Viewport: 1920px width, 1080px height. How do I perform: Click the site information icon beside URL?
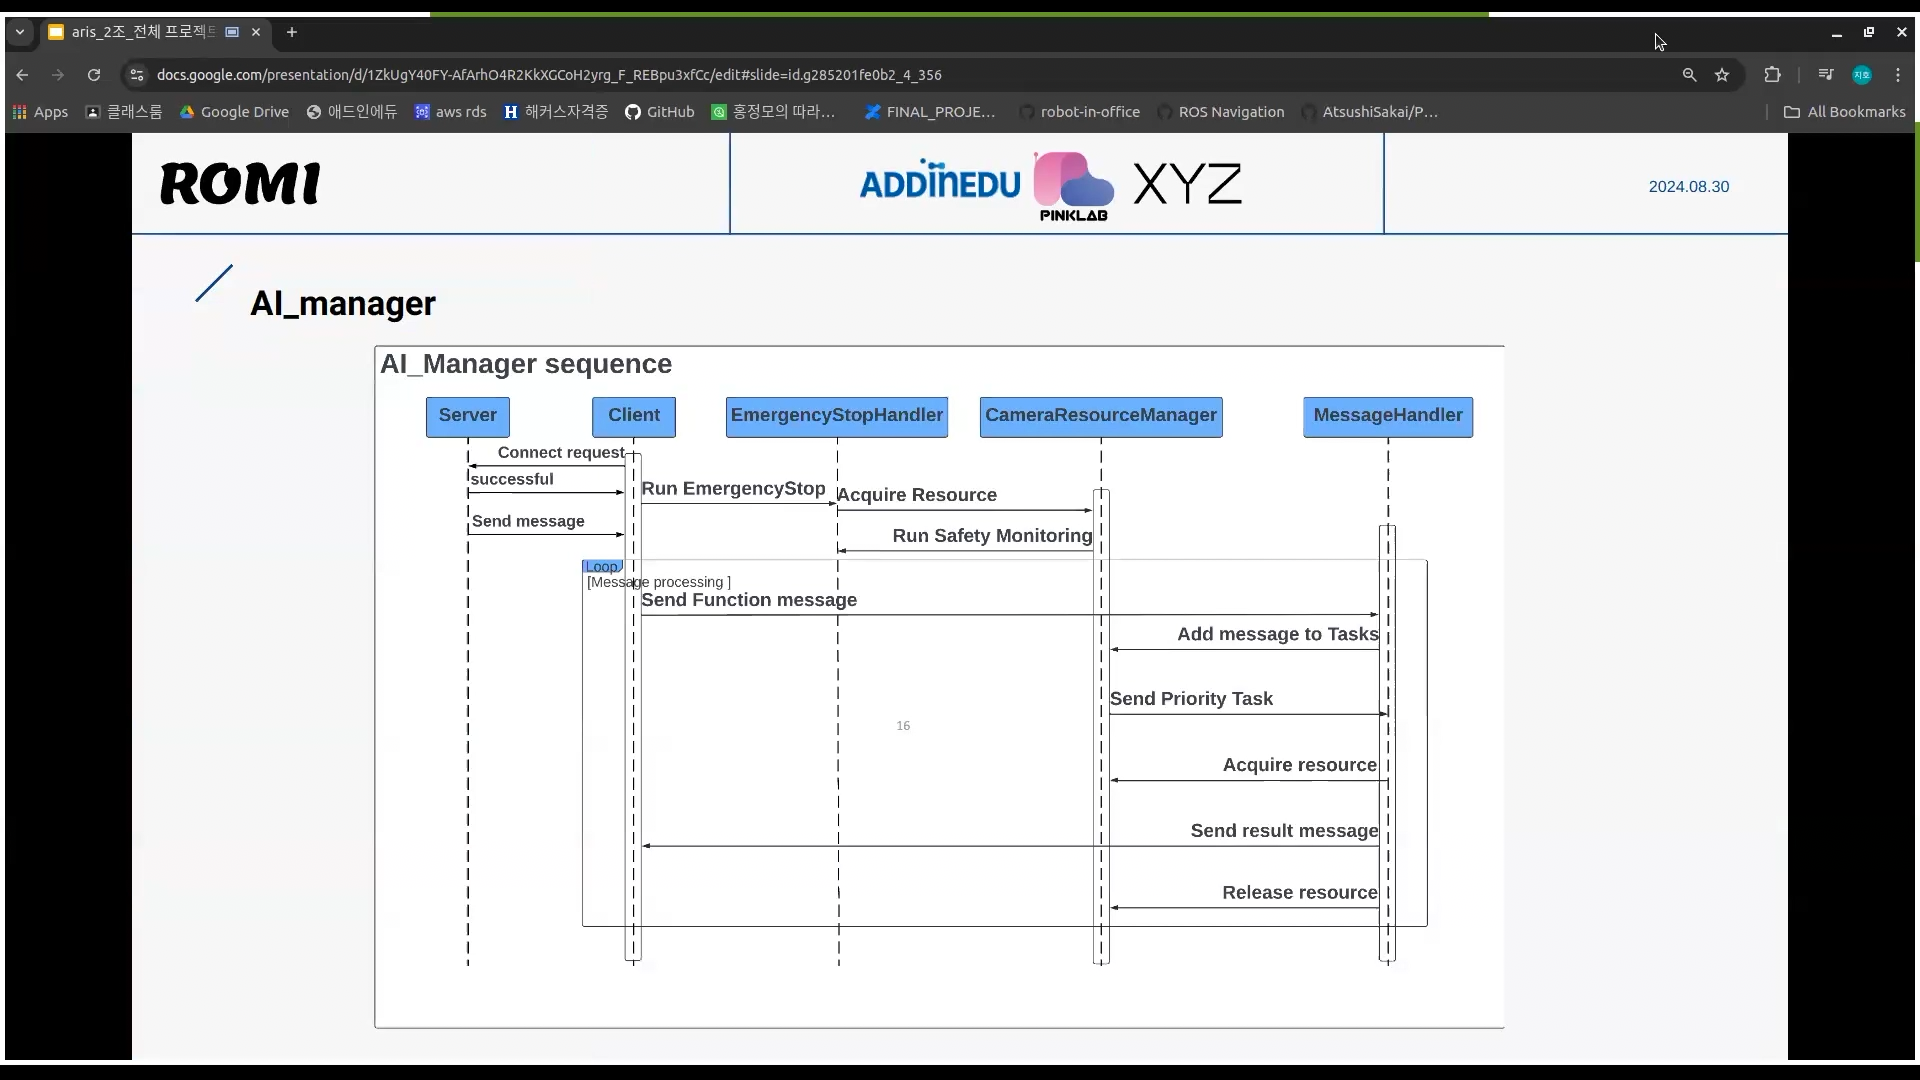click(x=137, y=75)
